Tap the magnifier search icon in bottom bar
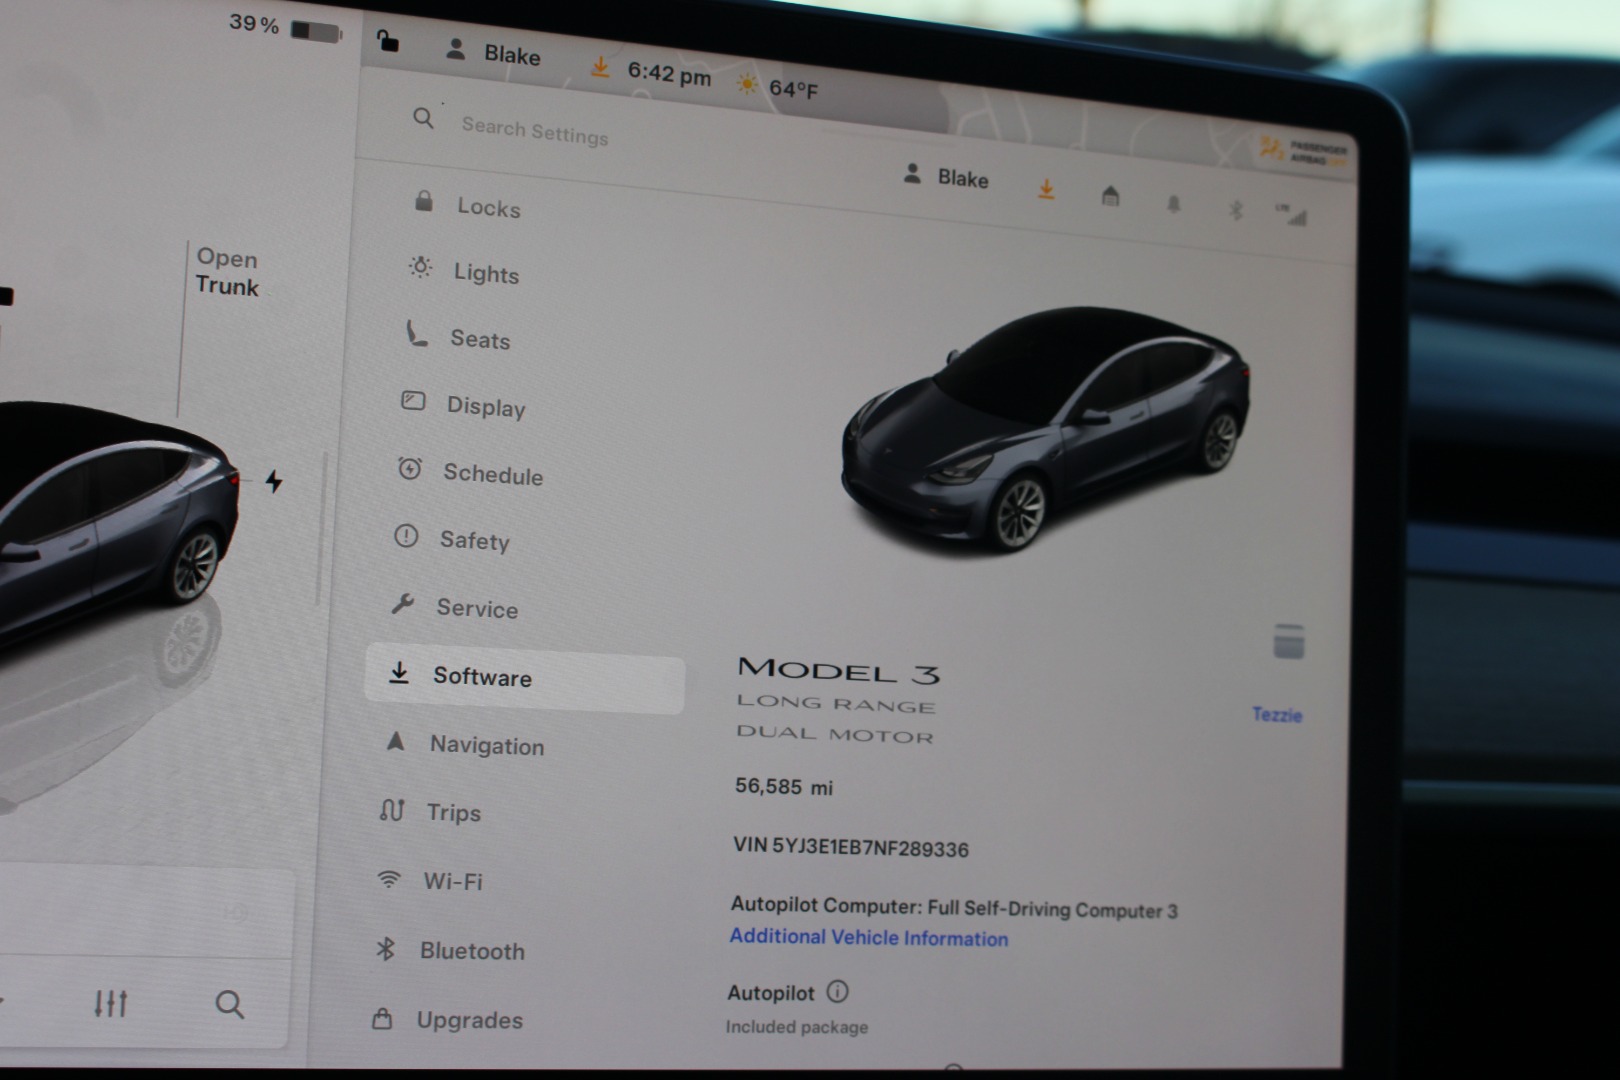The width and height of the screenshot is (1620, 1080). [x=229, y=1004]
